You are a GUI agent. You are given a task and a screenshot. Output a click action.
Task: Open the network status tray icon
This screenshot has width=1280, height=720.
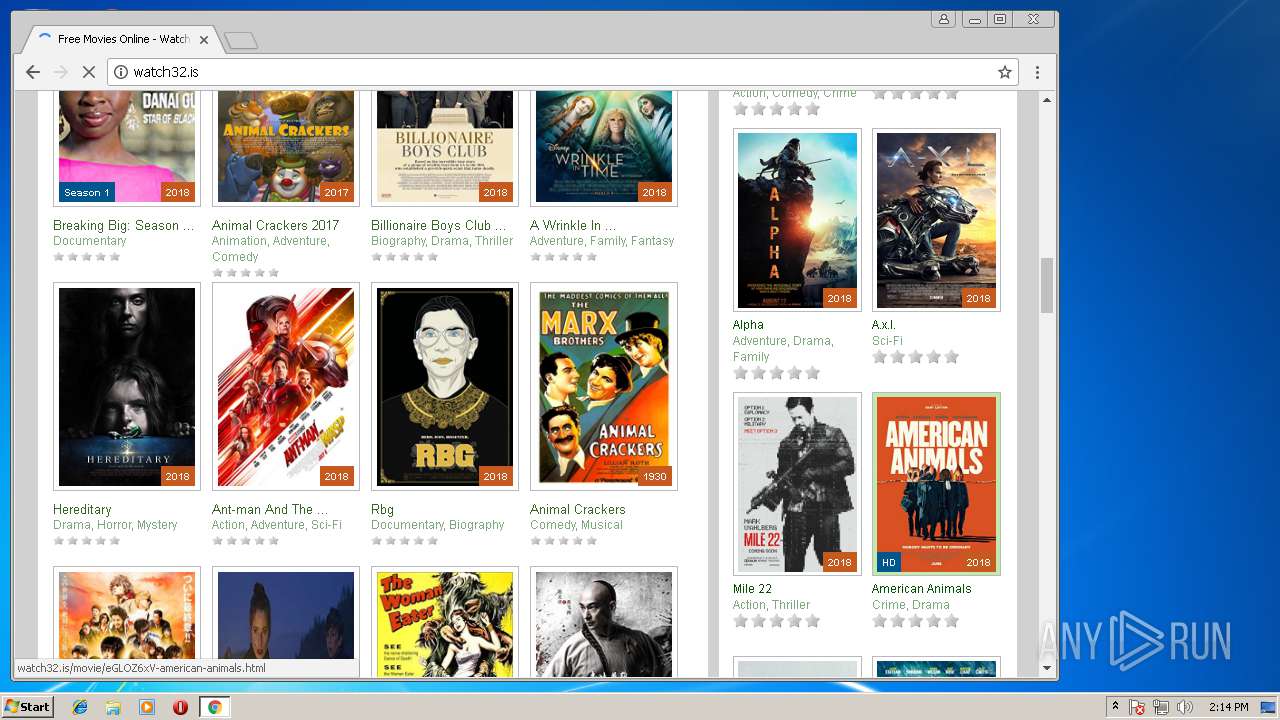[1161, 707]
